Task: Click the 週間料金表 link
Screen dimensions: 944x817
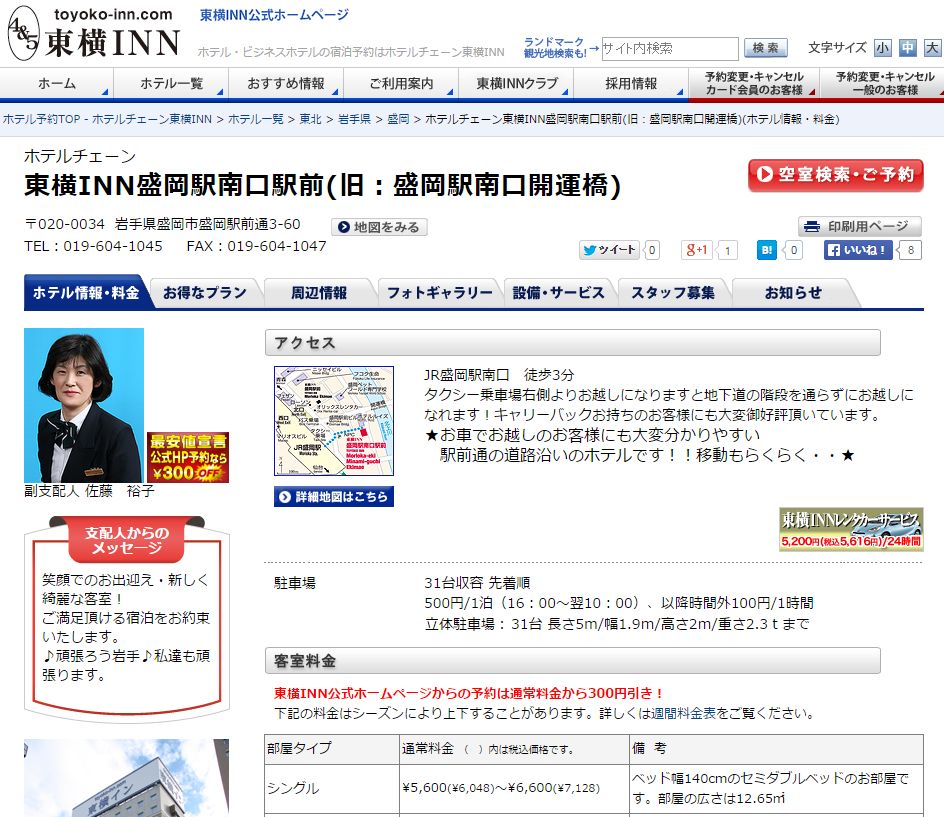Action: [683, 713]
